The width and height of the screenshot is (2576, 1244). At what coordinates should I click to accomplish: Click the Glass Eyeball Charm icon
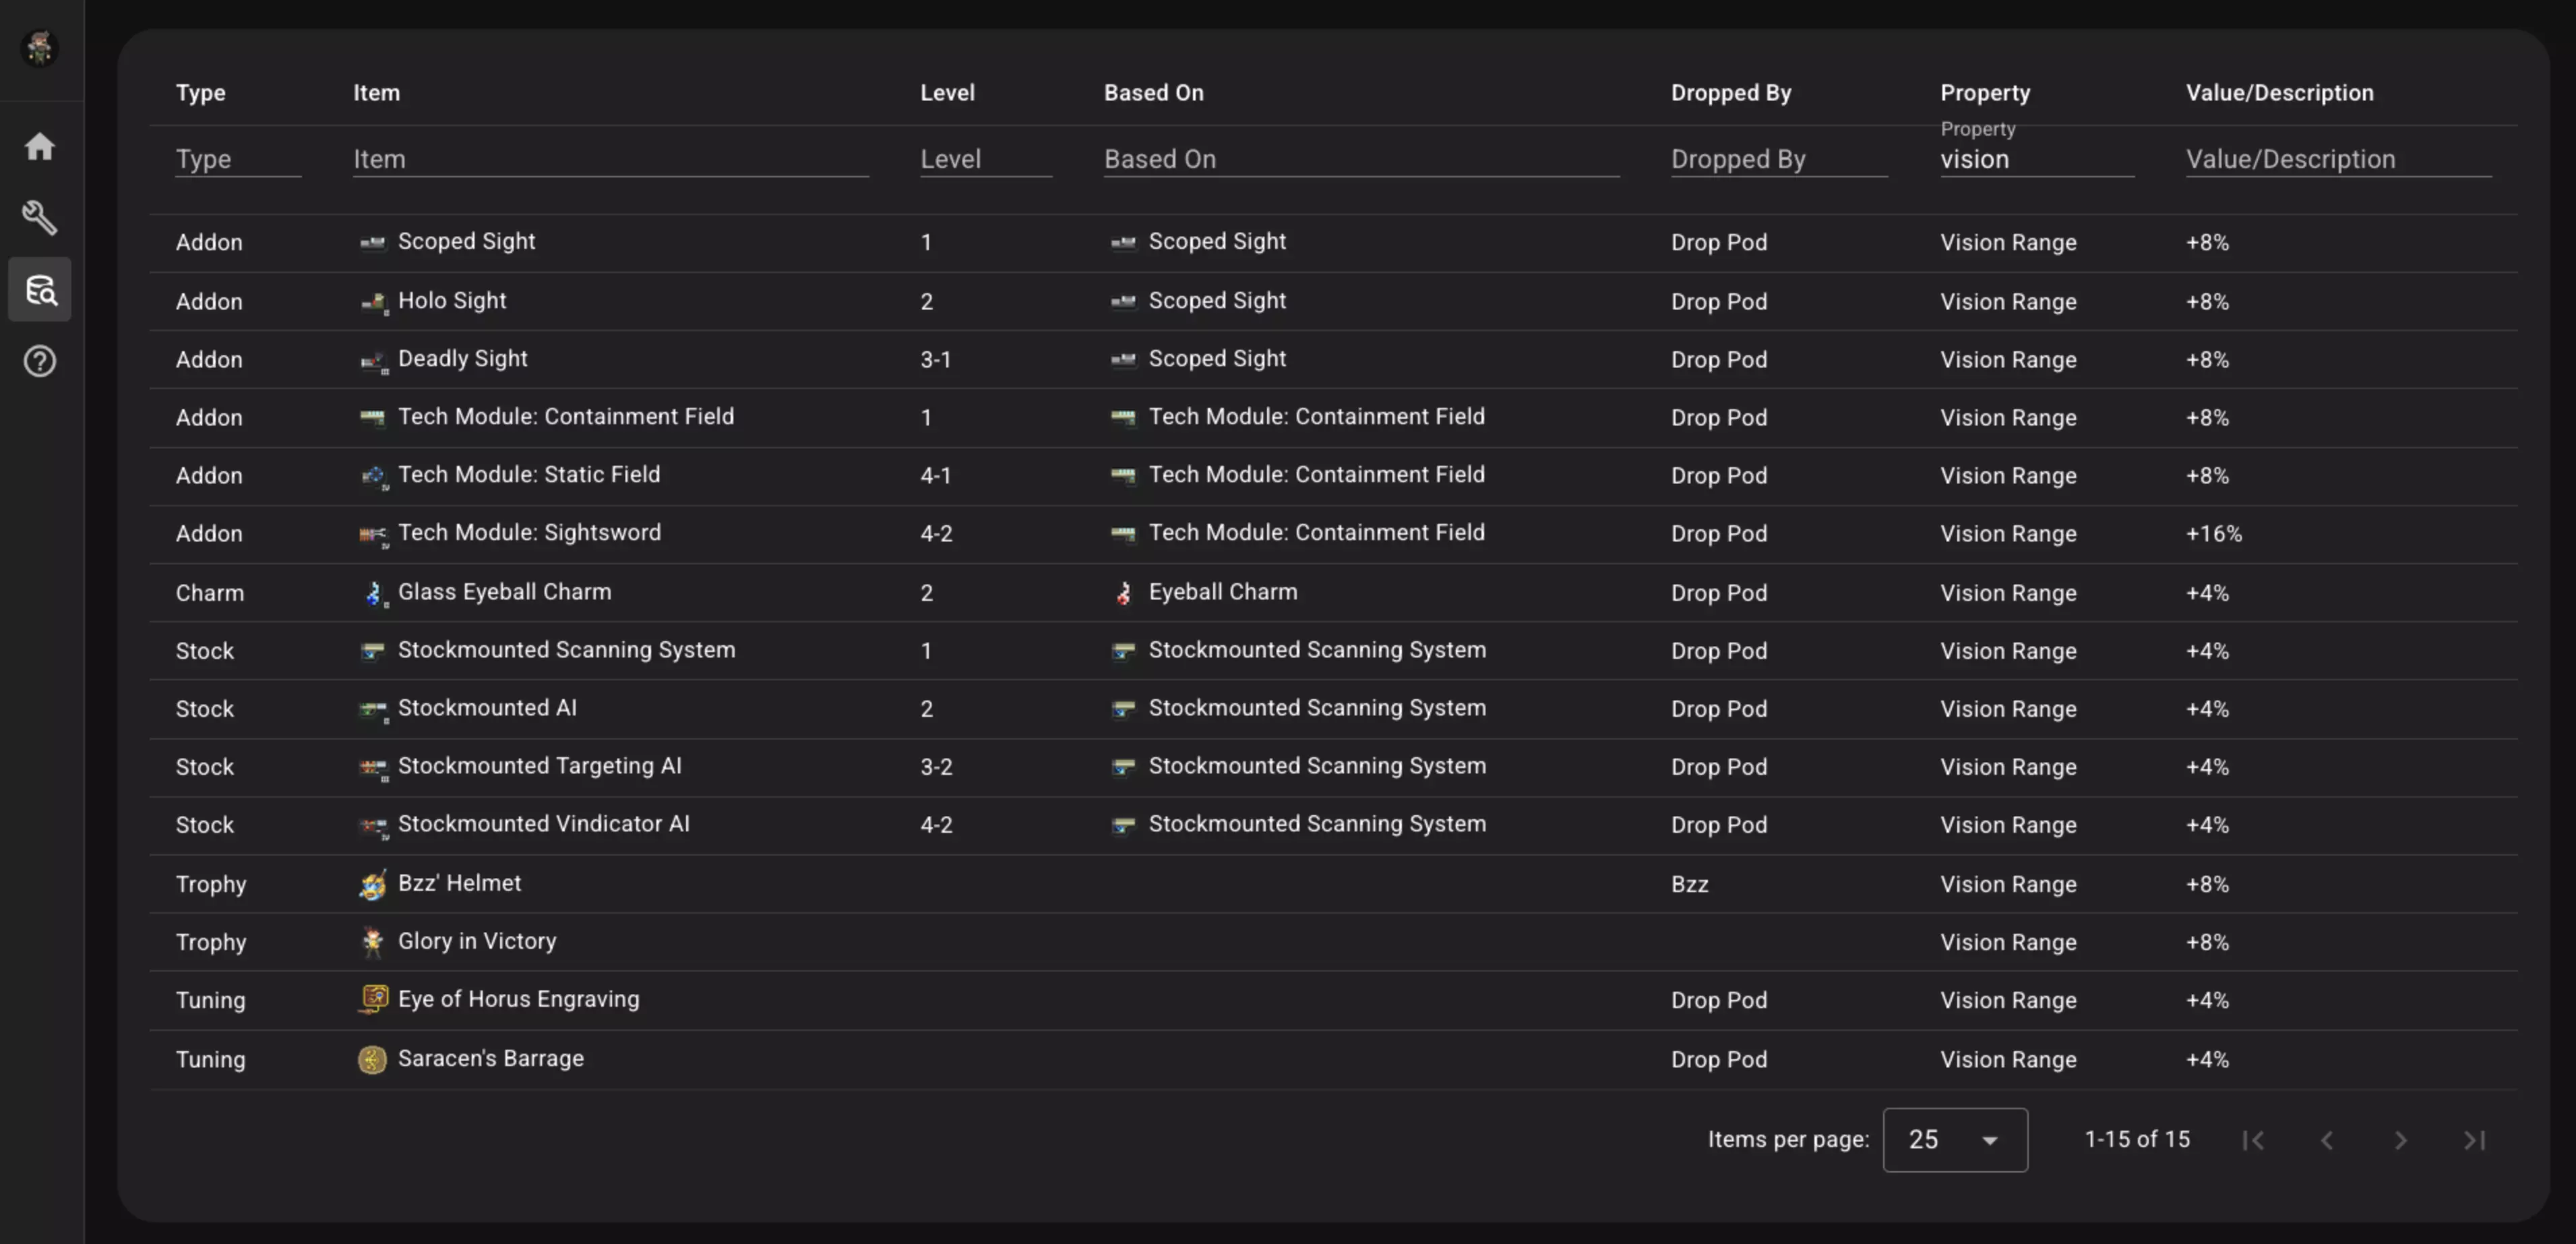(372, 593)
